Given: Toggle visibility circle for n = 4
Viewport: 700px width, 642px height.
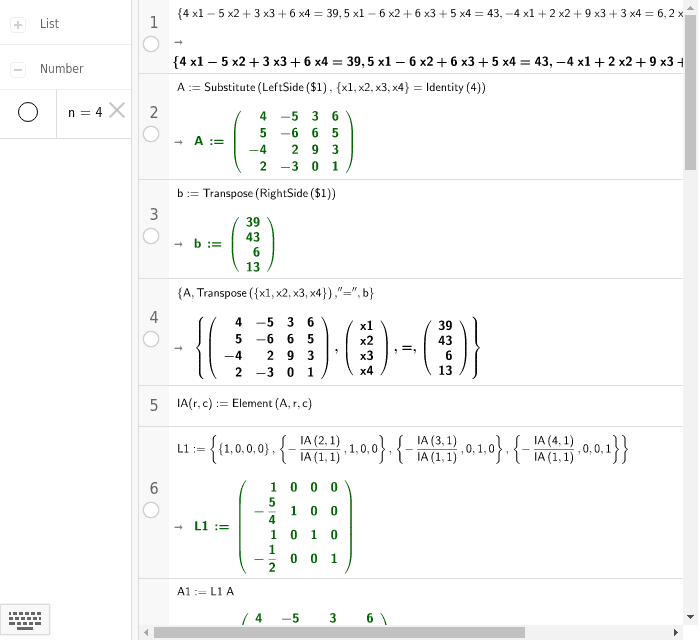Looking at the screenshot, I should pos(28,112).
